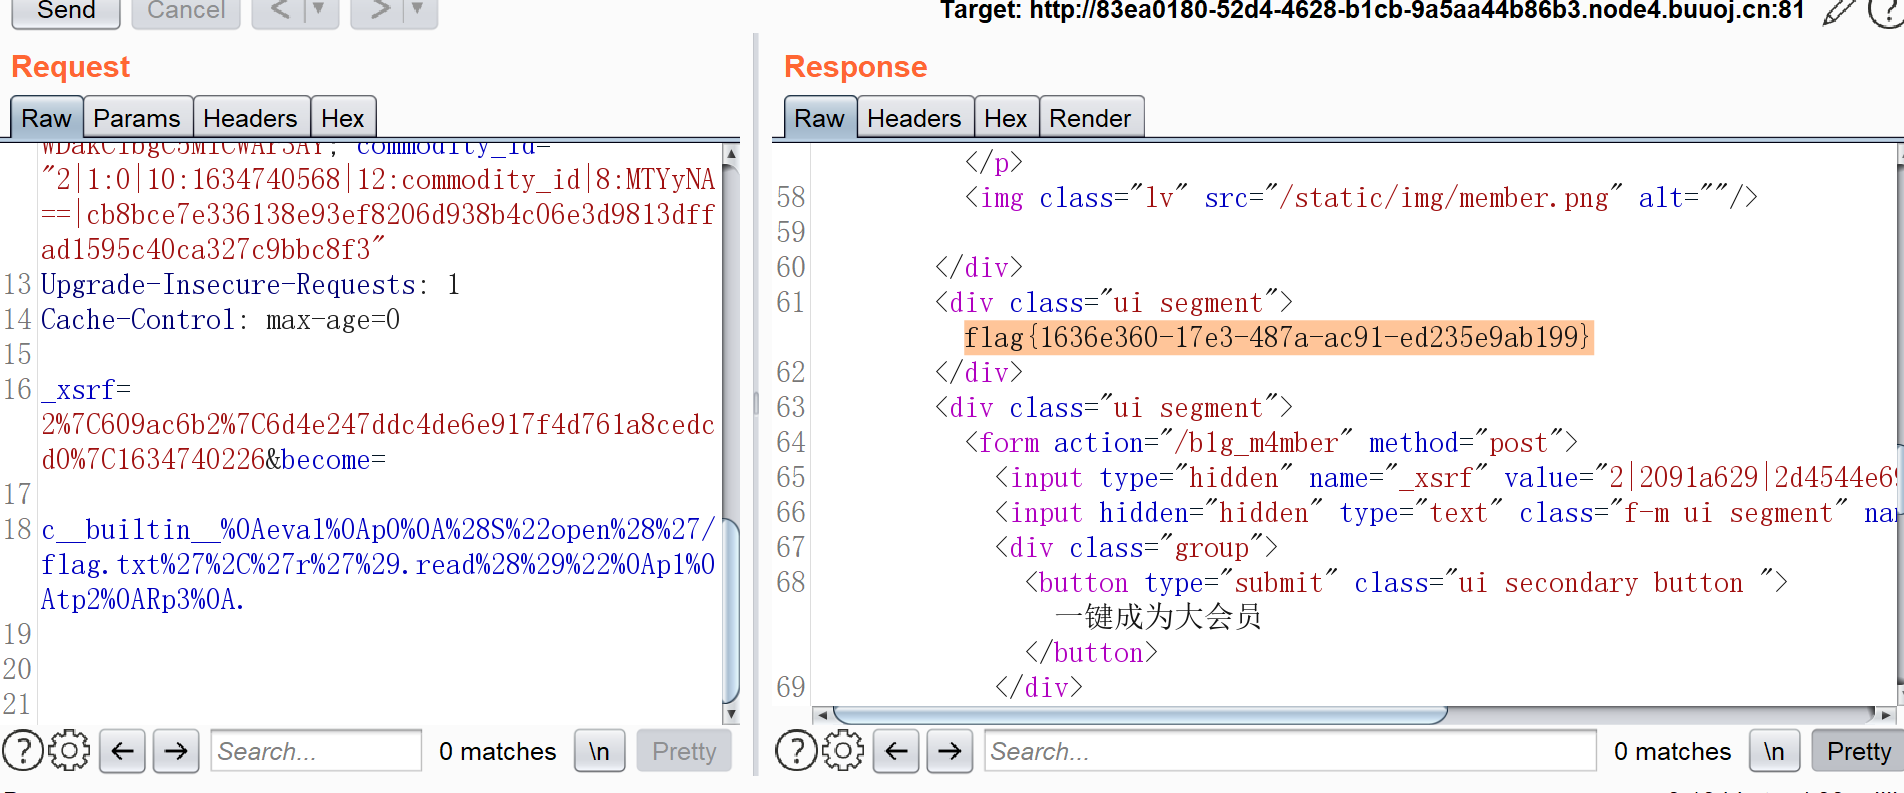Image resolution: width=1904 pixels, height=793 pixels.
Task: Click the response 0 matches label
Action: coord(1672,751)
